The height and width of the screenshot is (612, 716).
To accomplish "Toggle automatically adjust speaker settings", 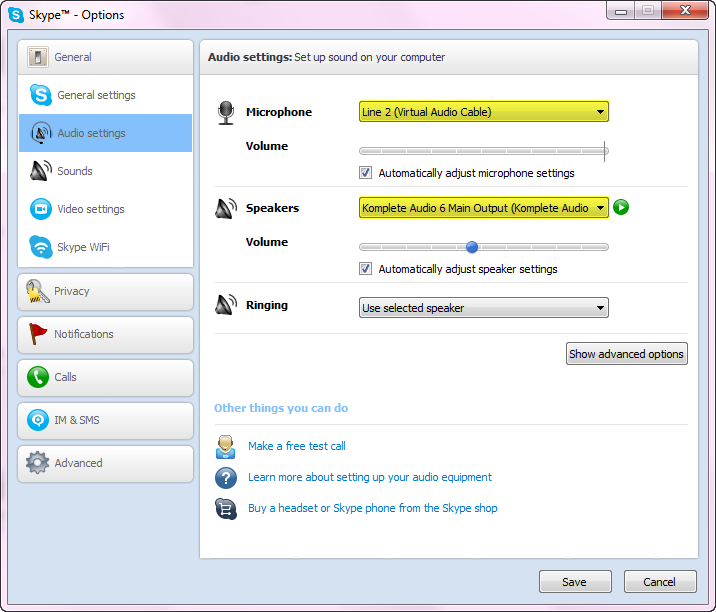I will [x=365, y=269].
